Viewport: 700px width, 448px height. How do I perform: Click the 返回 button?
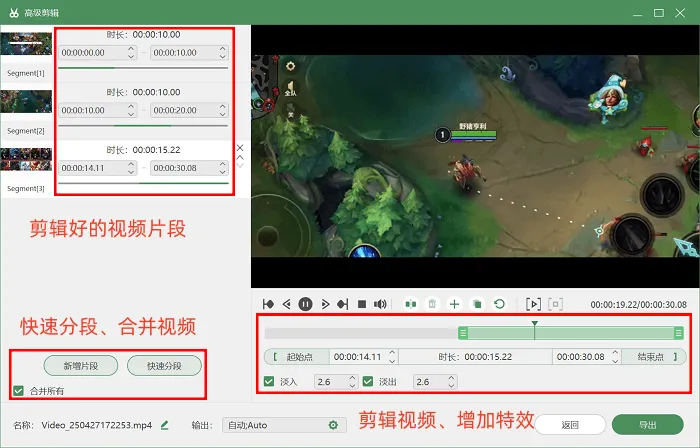(x=570, y=425)
